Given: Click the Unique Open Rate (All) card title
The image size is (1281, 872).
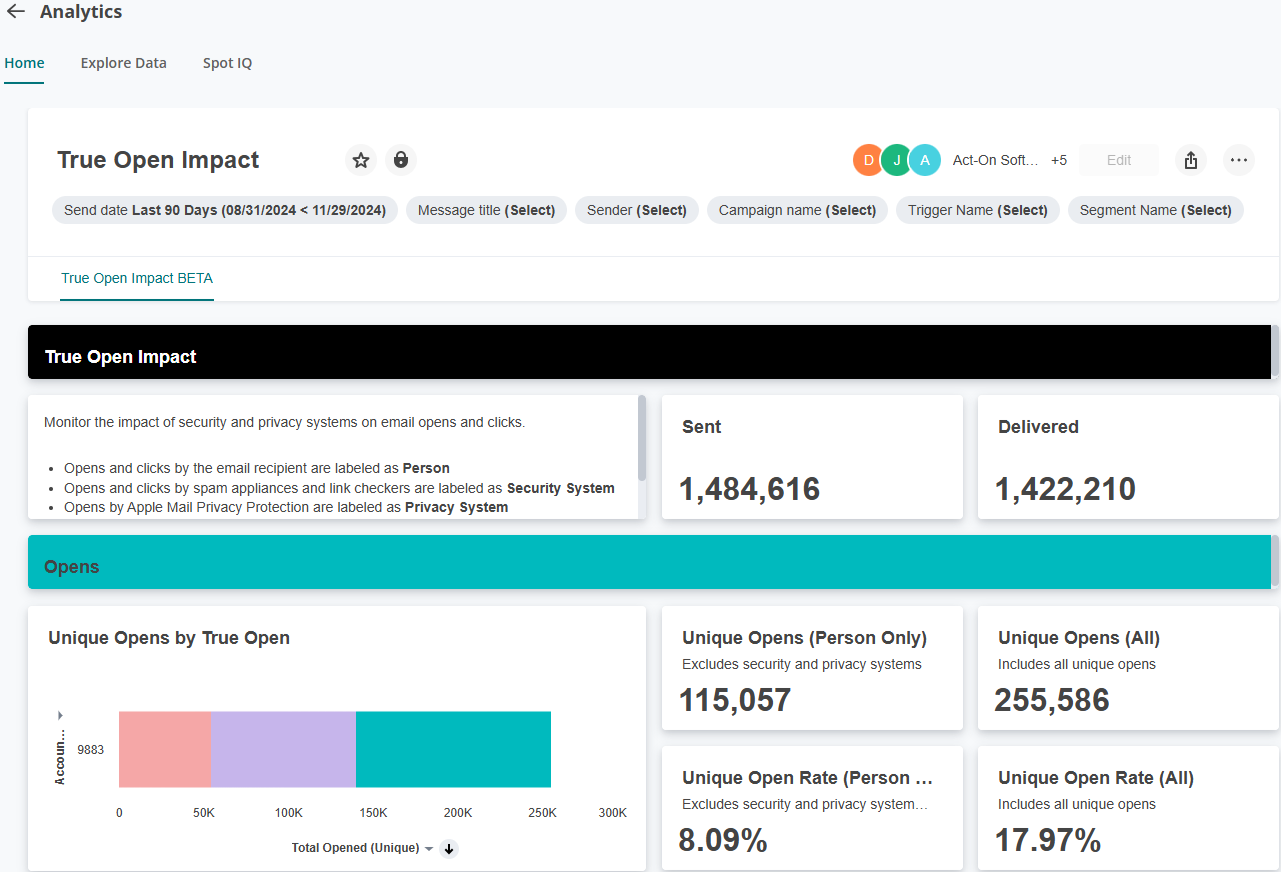Looking at the screenshot, I should [1096, 778].
